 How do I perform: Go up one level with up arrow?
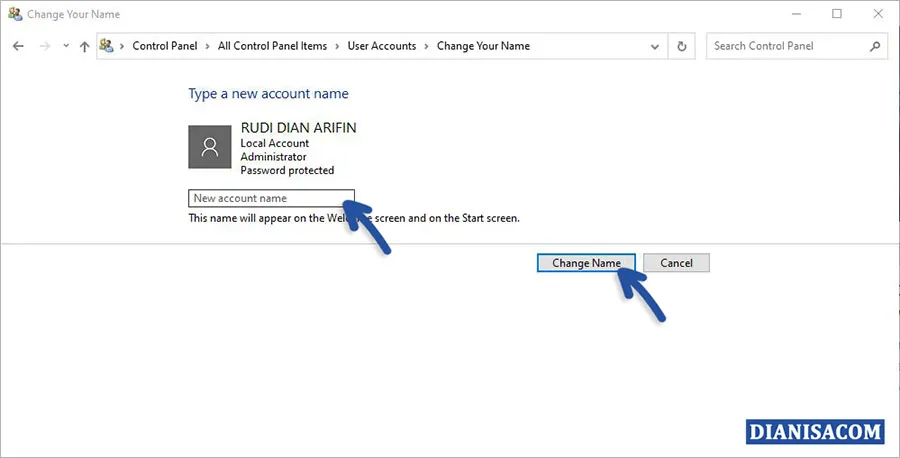click(x=84, y=46)
